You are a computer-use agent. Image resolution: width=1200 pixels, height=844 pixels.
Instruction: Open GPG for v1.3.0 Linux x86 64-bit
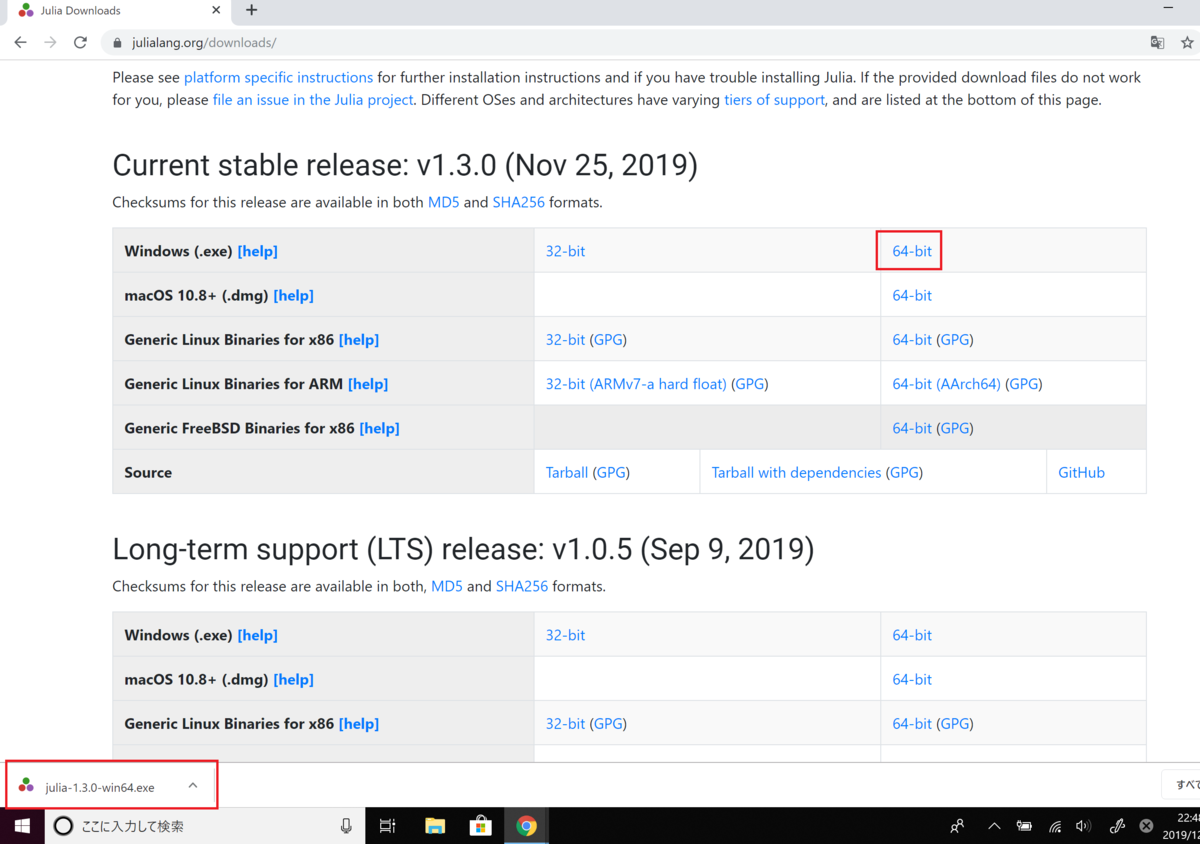click(x=956, y=339)
